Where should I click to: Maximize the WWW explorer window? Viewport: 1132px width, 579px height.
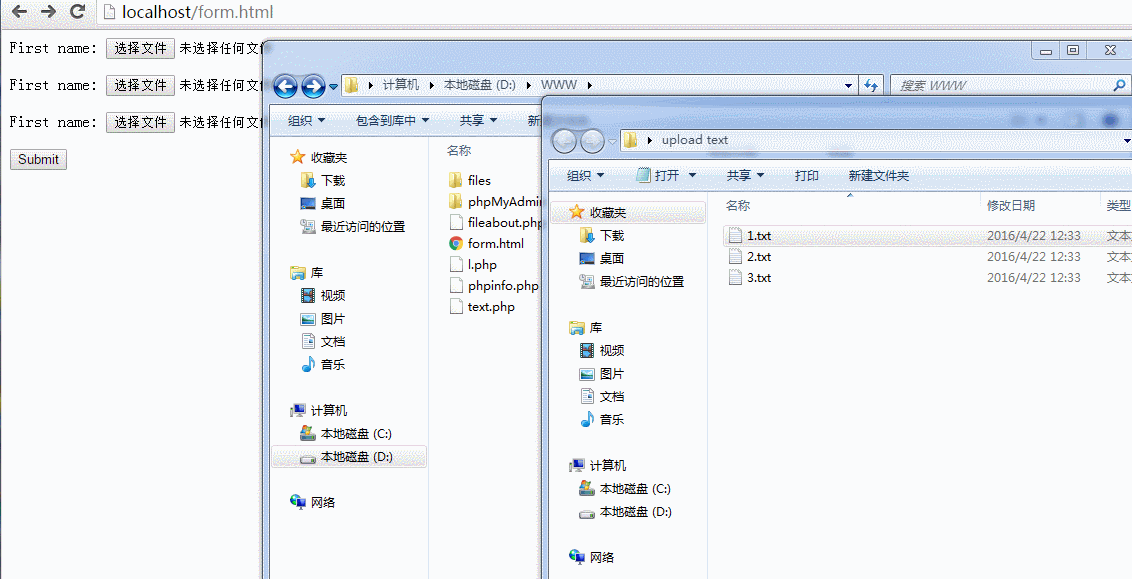click(1073, 50)
